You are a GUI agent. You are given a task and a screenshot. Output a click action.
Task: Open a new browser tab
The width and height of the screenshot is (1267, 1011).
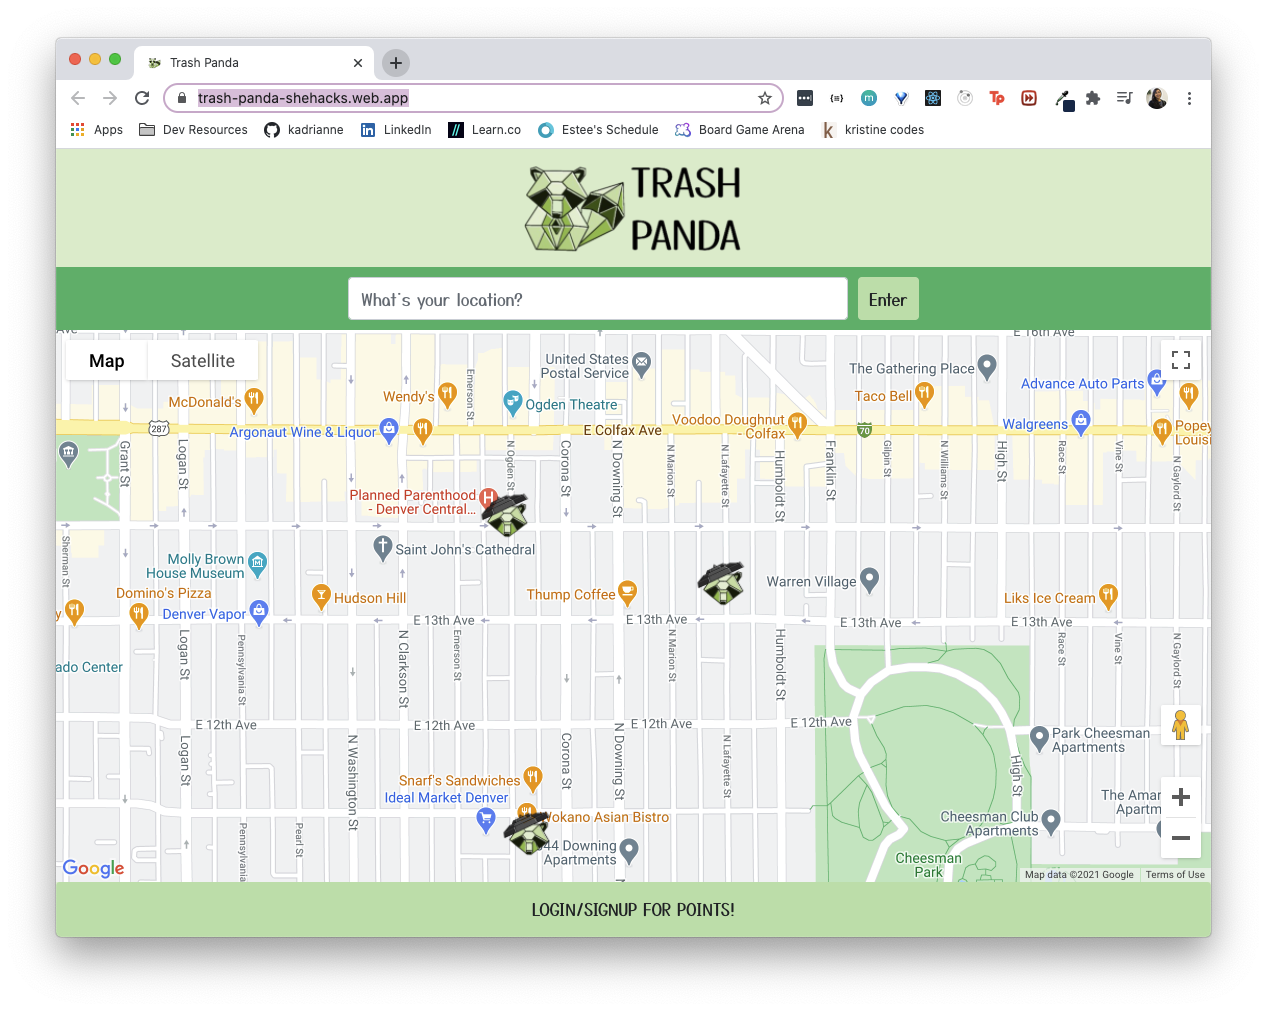pos(396,63)
